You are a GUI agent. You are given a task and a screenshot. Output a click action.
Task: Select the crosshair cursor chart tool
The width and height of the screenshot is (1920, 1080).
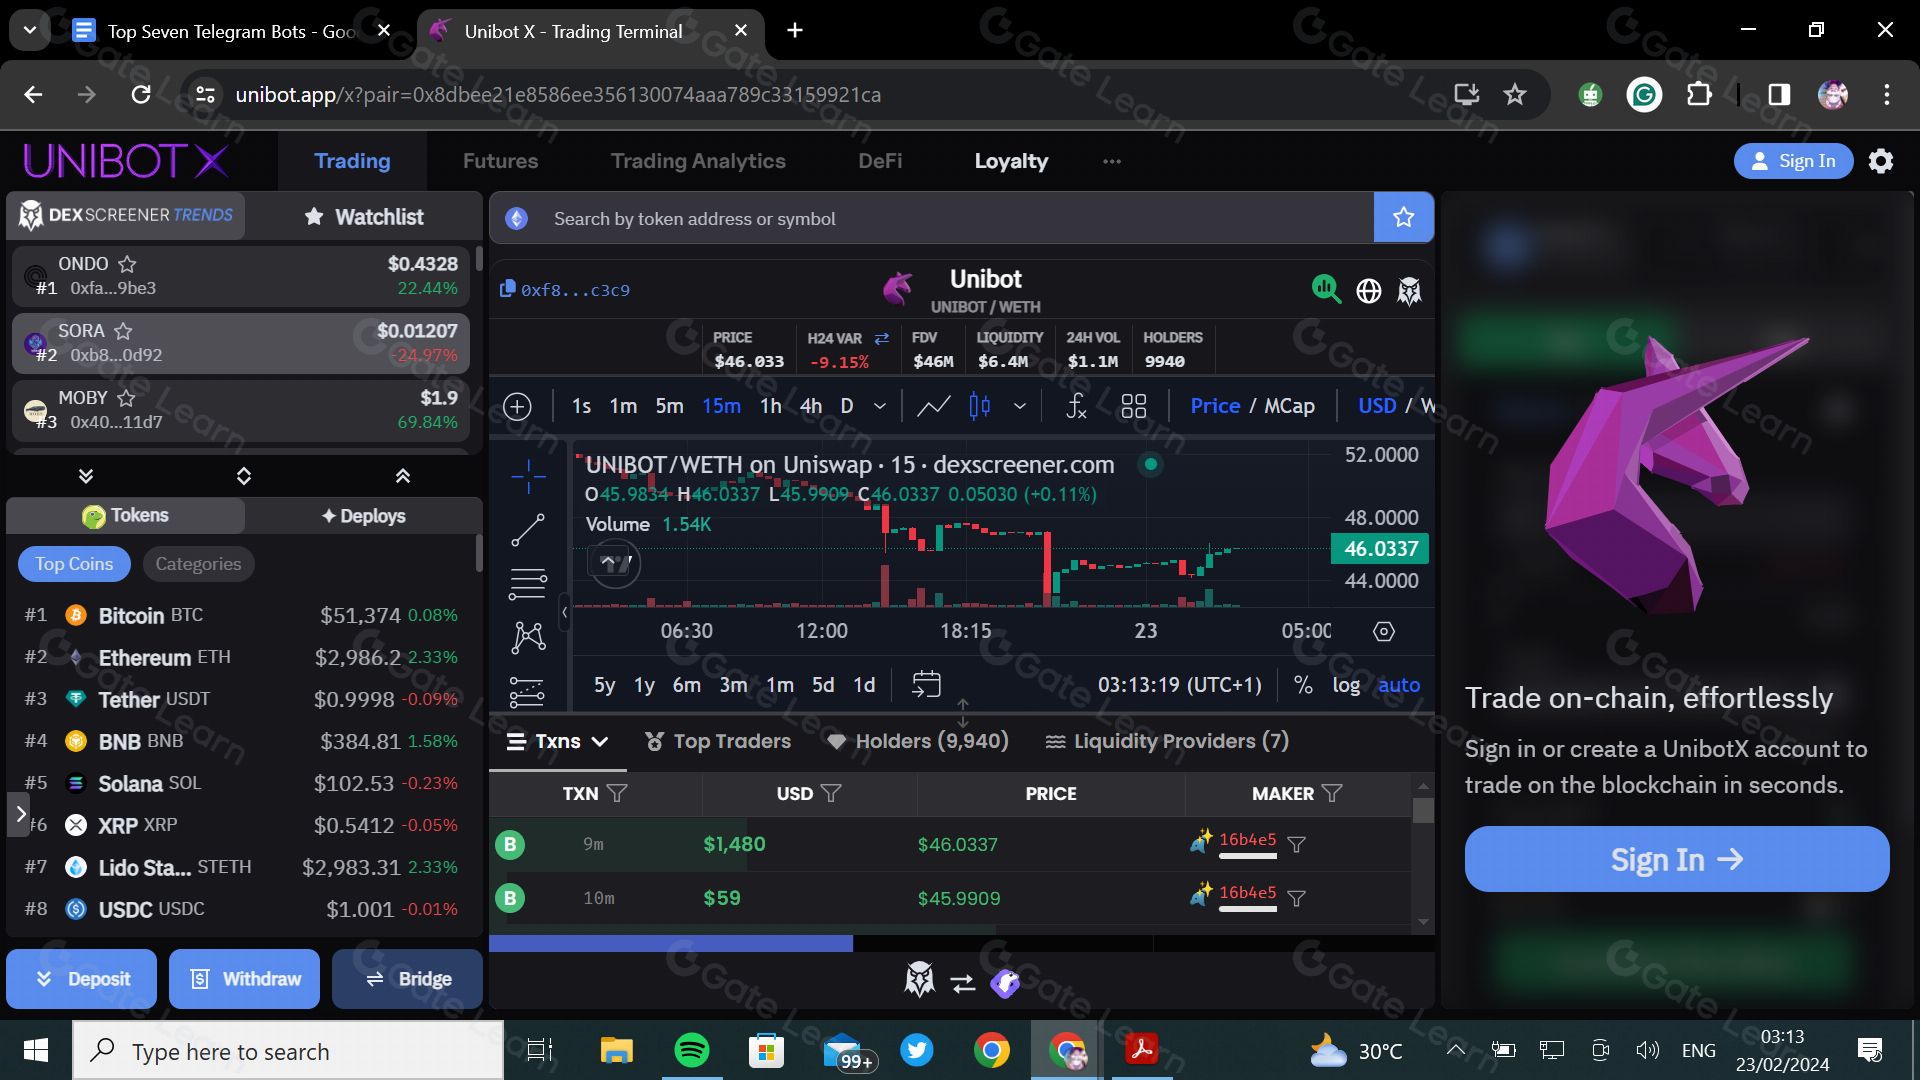coord(528,476)
